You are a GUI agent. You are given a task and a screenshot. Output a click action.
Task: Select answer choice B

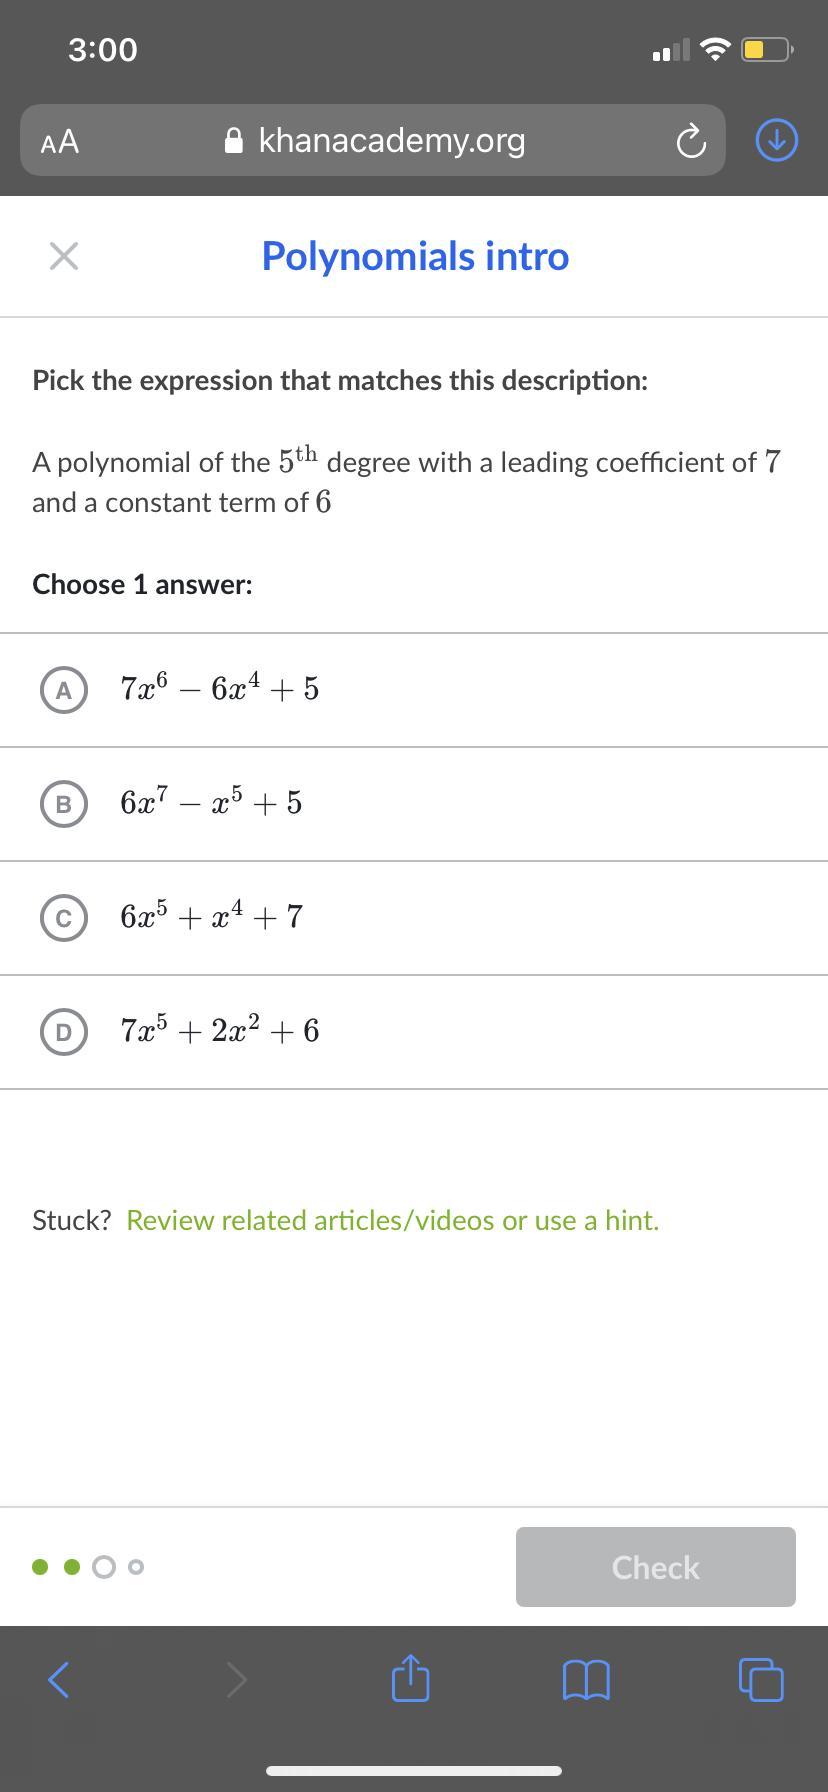pos(64,804)
